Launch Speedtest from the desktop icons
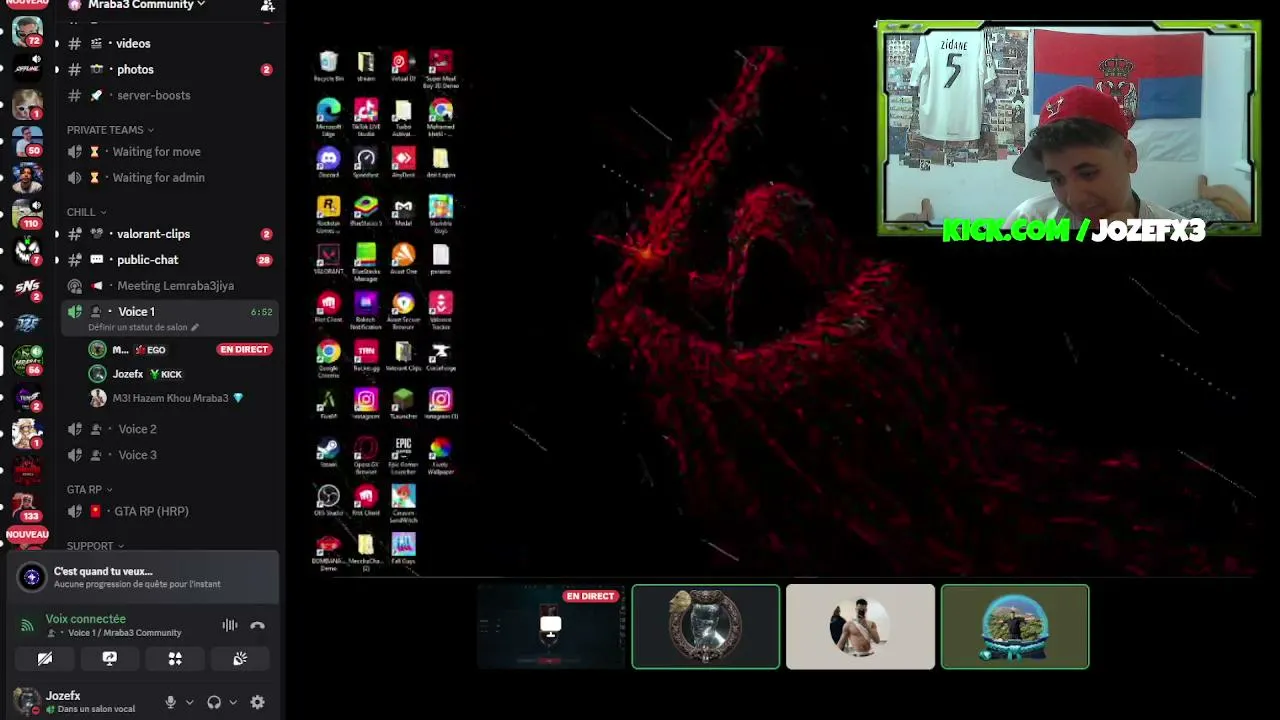 tap(366, 163)
